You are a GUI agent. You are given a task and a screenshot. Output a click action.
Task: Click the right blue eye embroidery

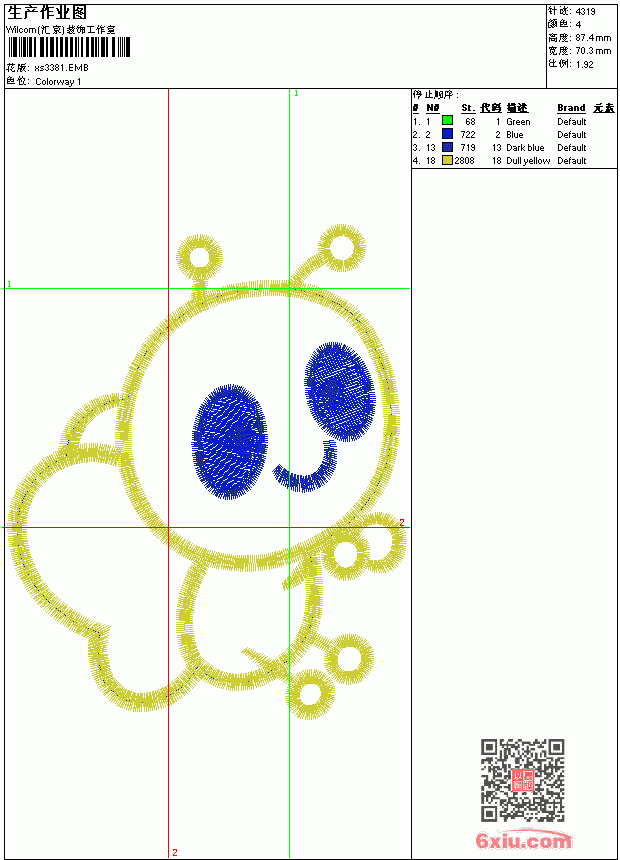click(340, 392)
